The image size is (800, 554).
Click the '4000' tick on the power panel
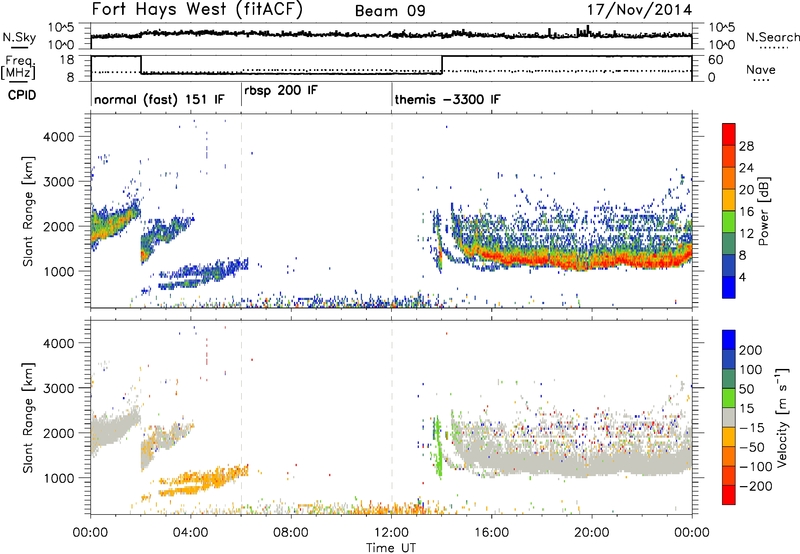59,137
